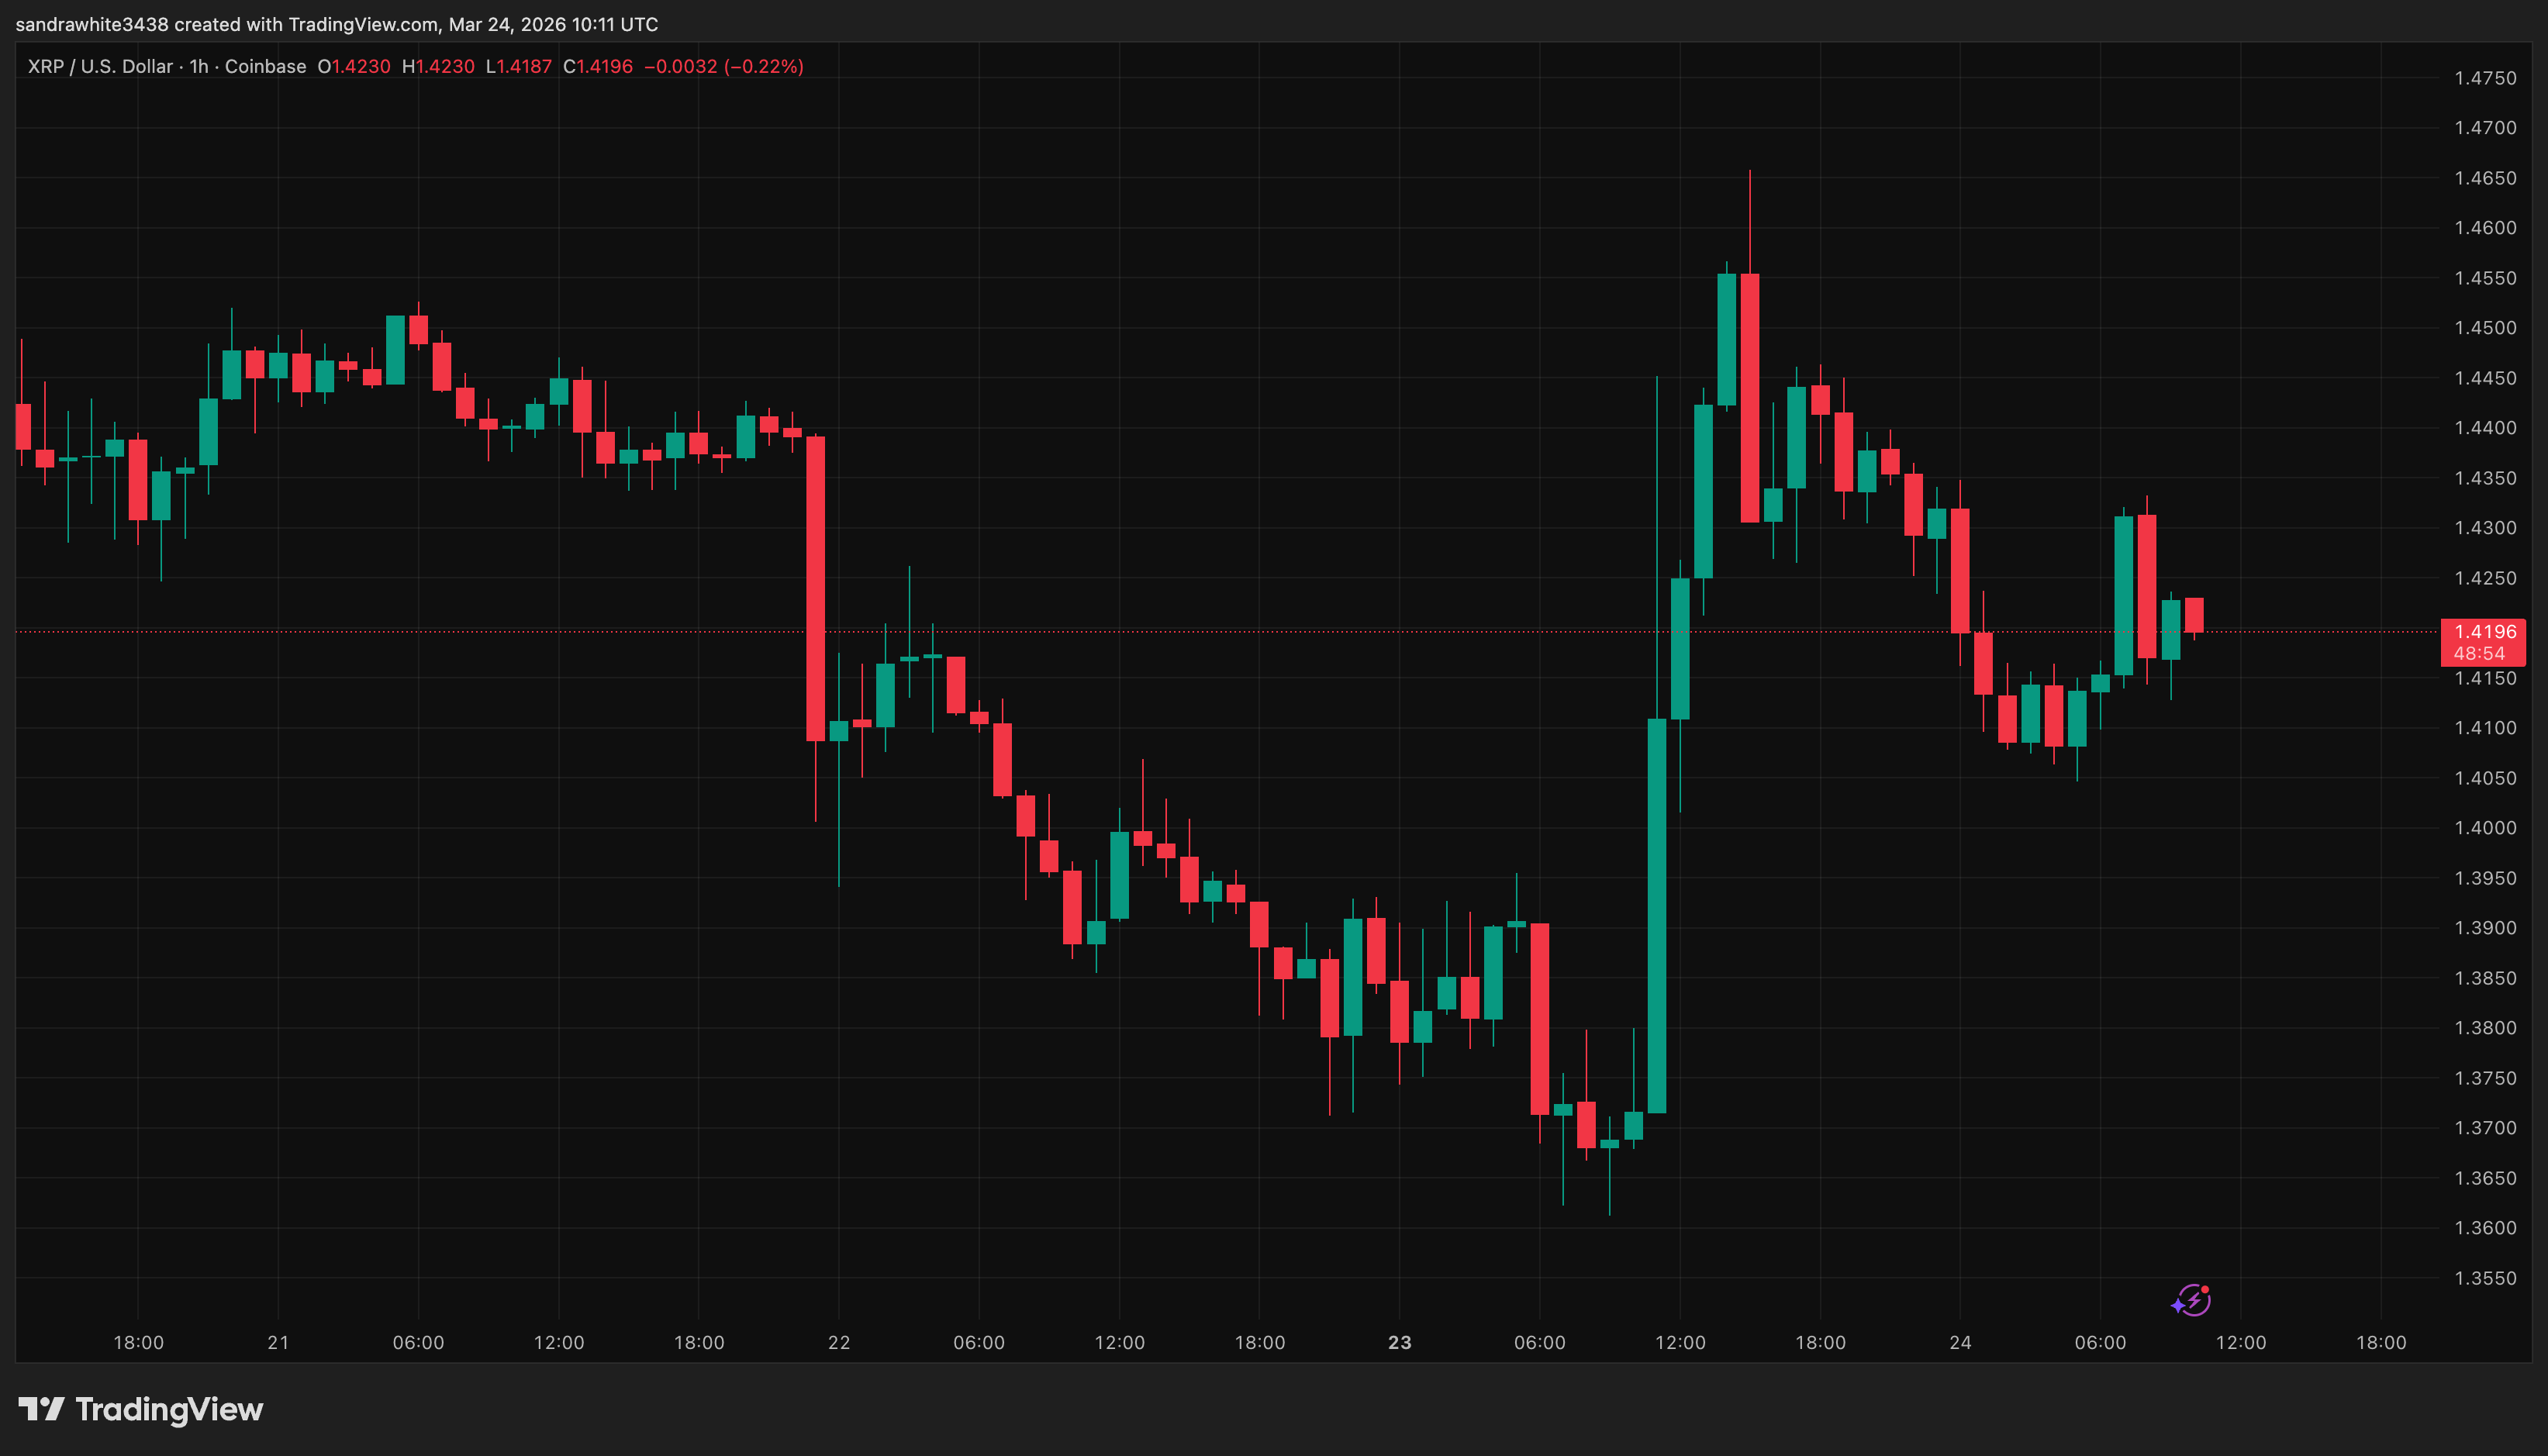This screenshot has width=2548, height=1456.
Task: Click the bold 23 date on time axis
Action: (1400, 1342)
